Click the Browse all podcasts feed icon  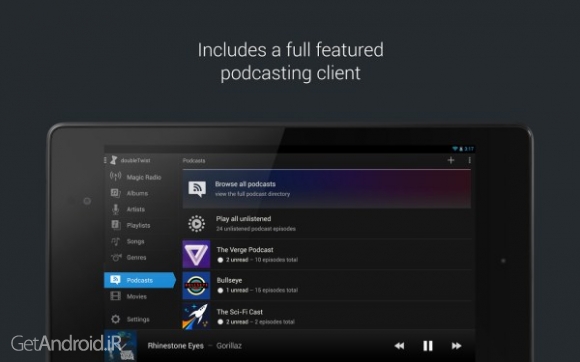[197, 189]
